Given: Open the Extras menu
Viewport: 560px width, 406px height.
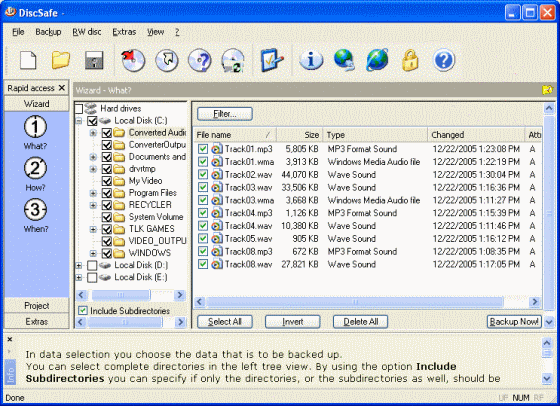Looking at the screenshot, I should tap(124, 32).
